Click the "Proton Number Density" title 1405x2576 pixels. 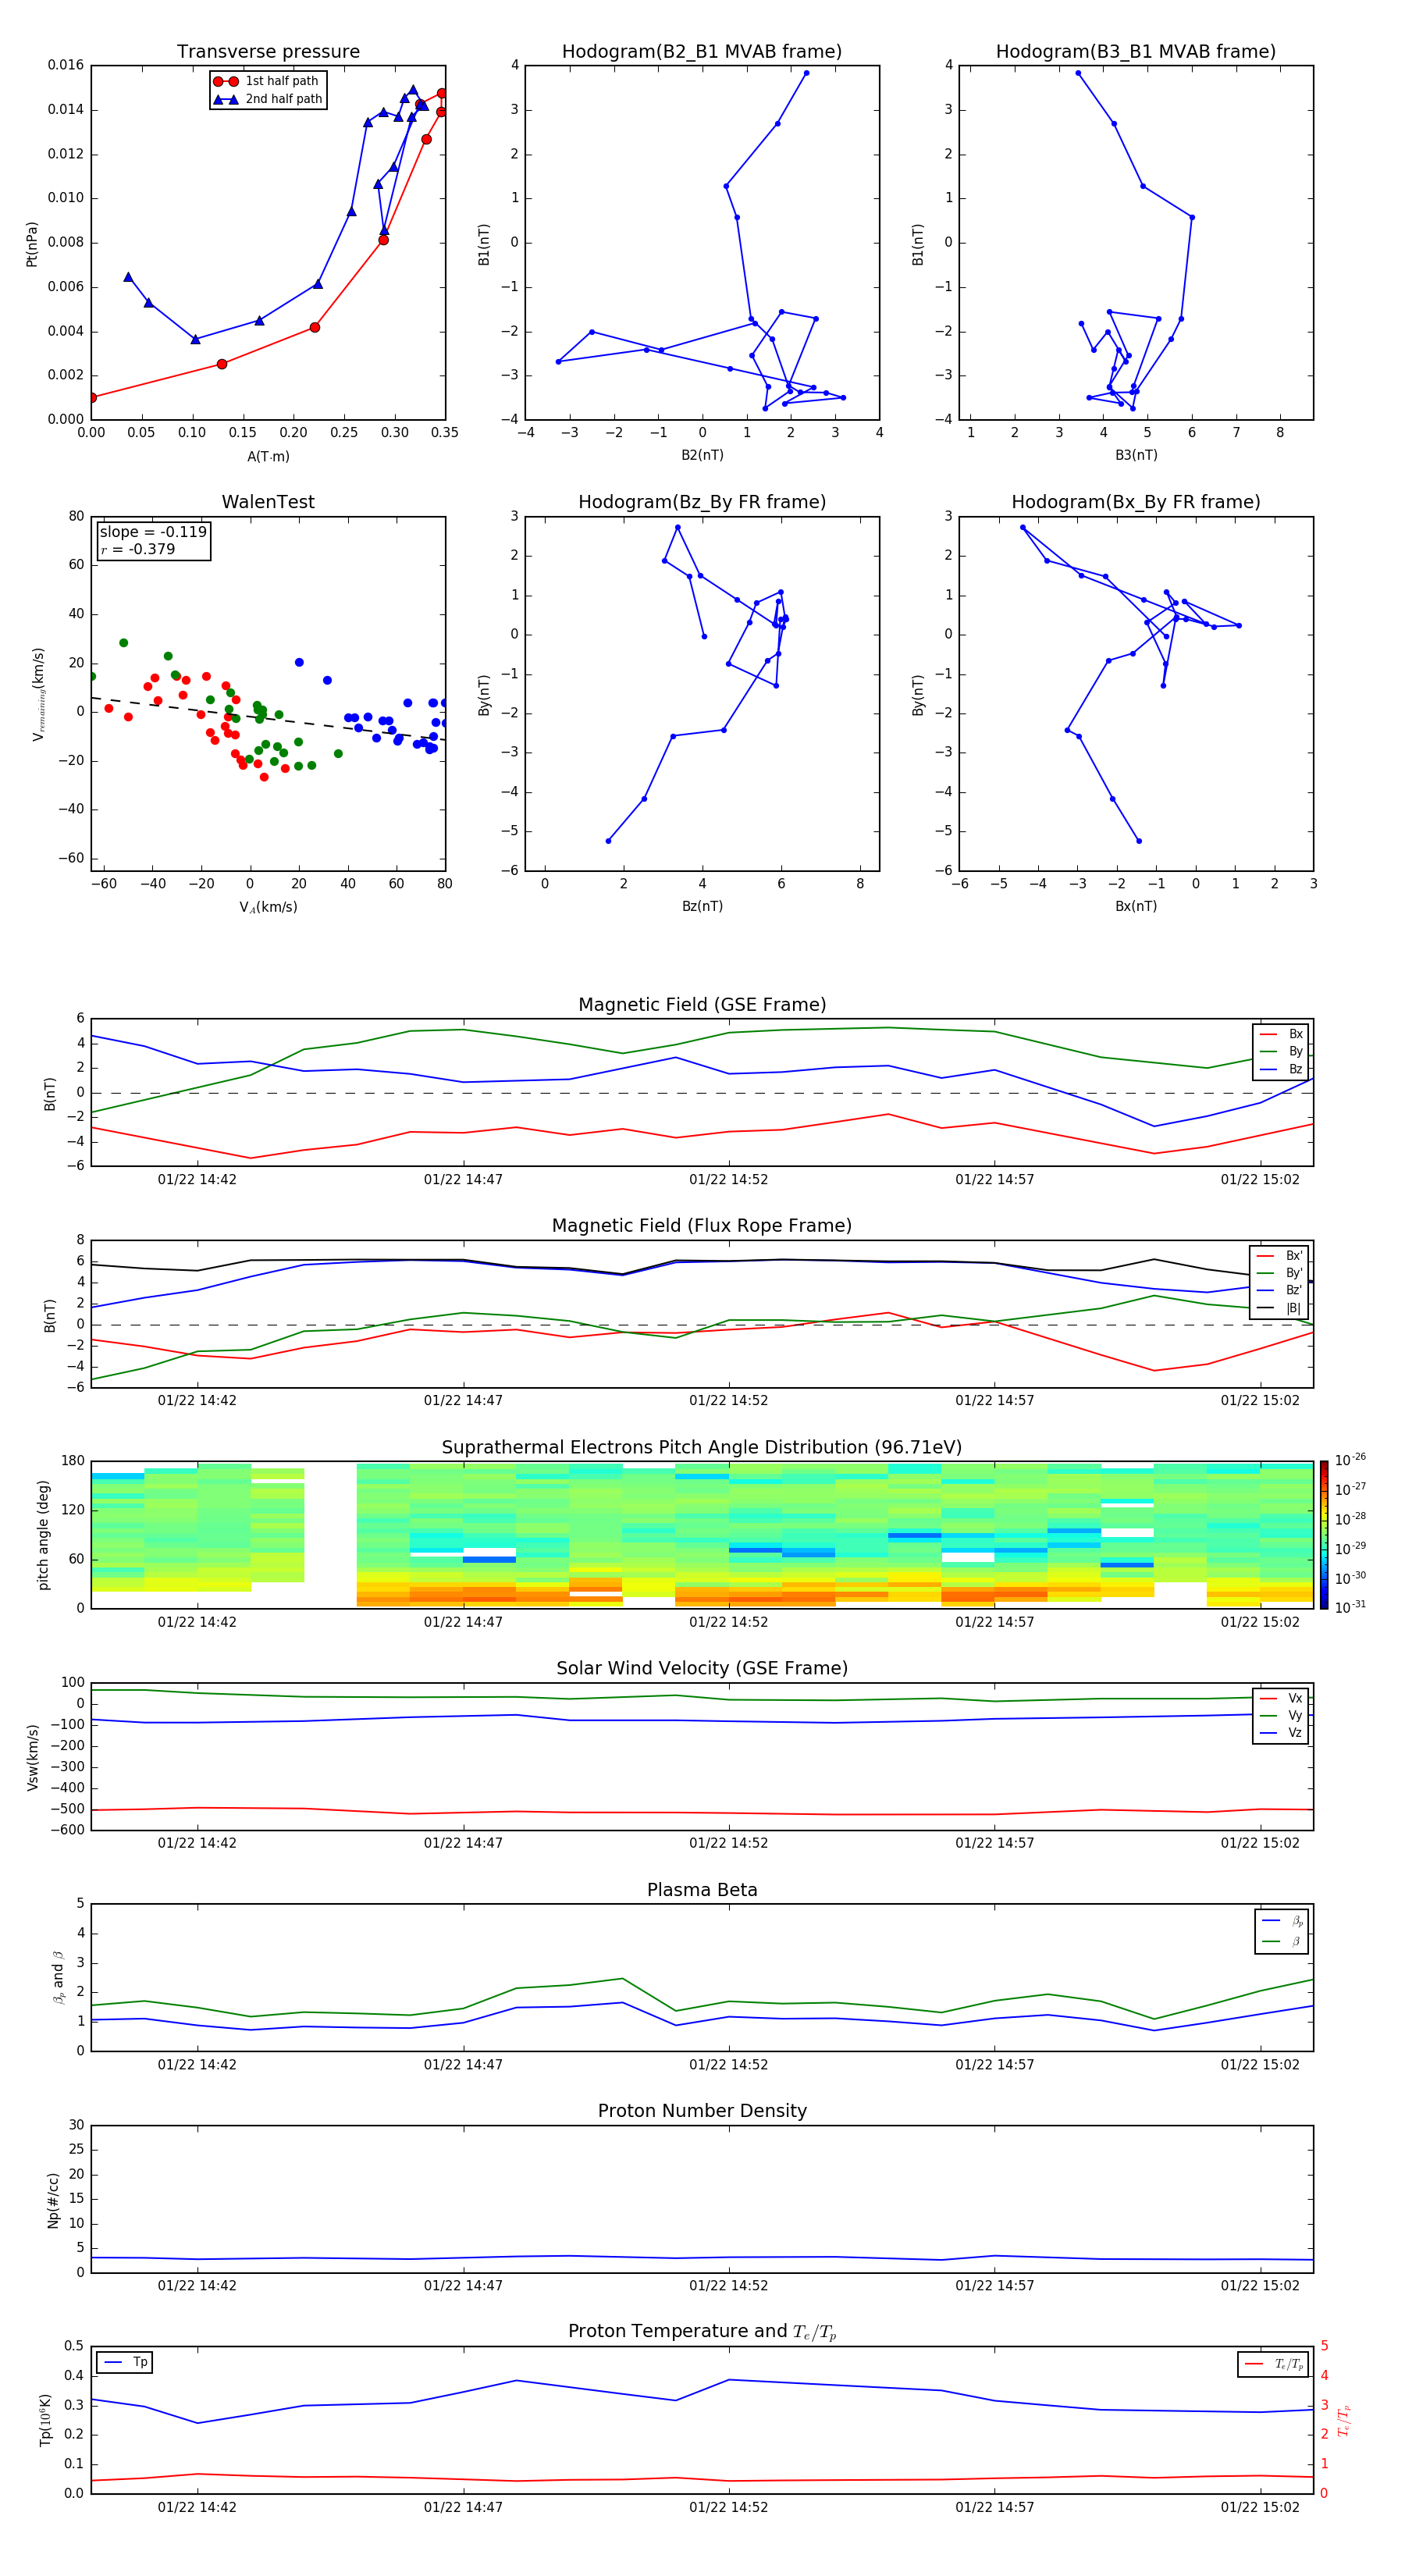point(702,2111)
